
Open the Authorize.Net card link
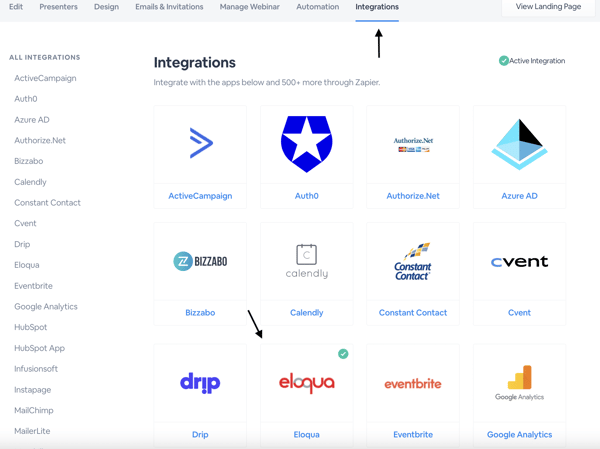[x=413, y=196]
